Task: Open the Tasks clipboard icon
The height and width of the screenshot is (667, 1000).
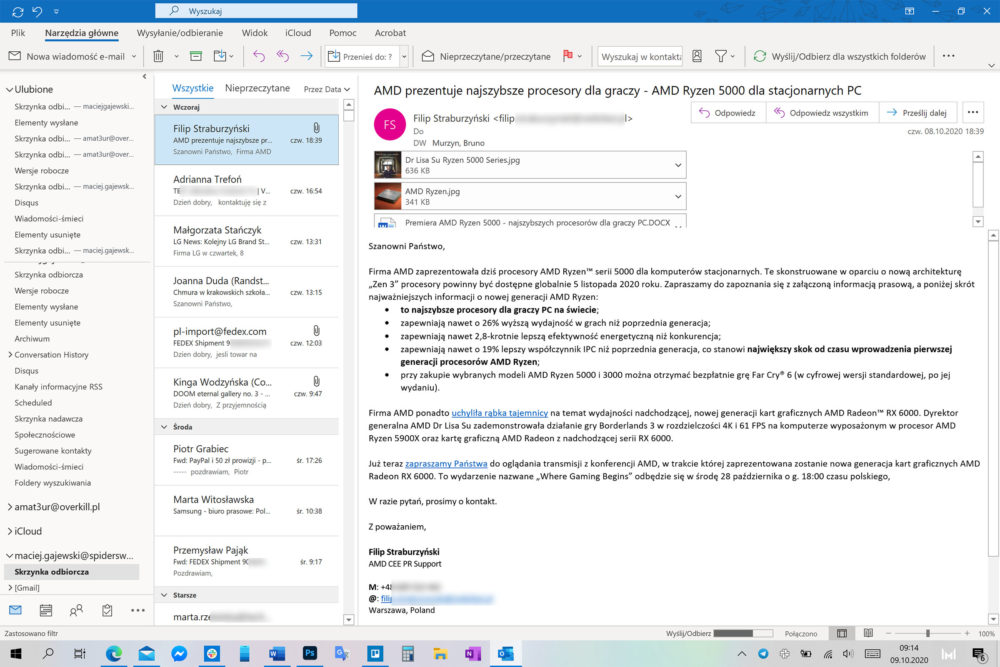Action: click(x=107, y=610)
